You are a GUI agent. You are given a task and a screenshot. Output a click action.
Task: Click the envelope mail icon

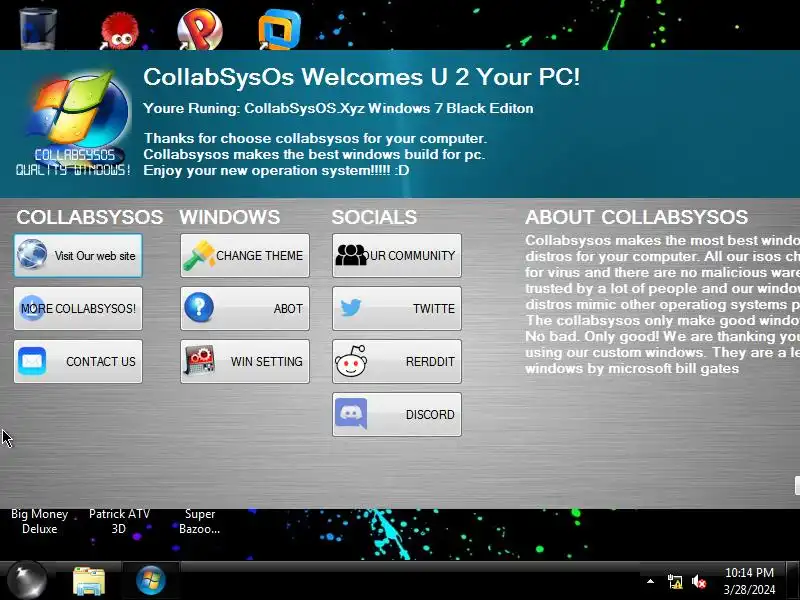(32, 361)
